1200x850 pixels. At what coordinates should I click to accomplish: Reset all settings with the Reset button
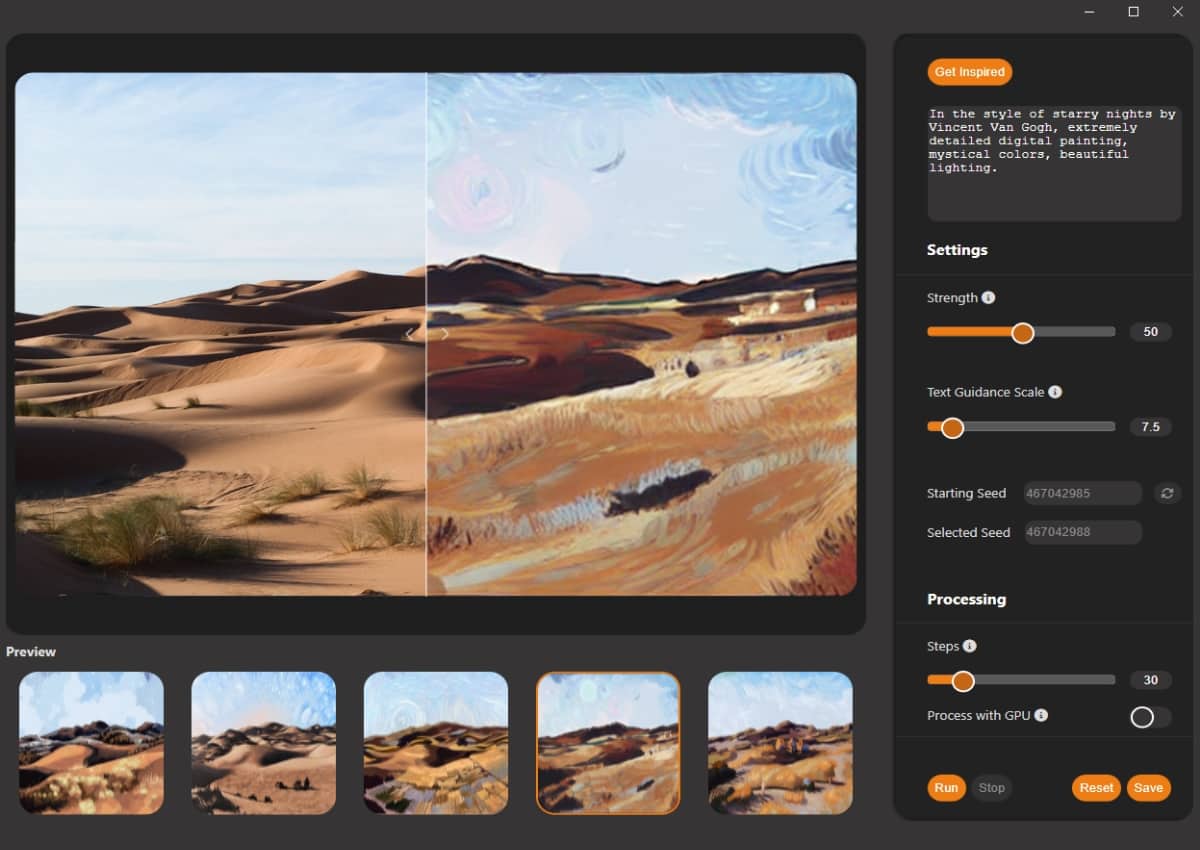(1095, 788)
